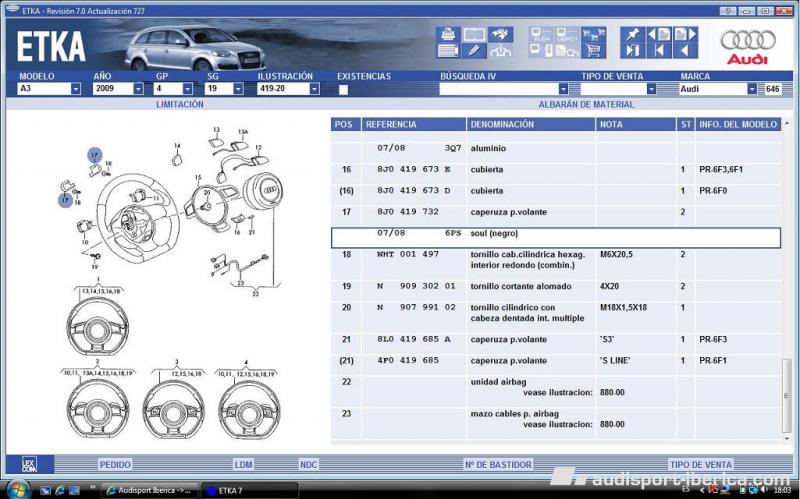This screenshot has width=800, height=499.
Task: Click the greyed computer icon next to ELSA
Action: tap(567, 34)
